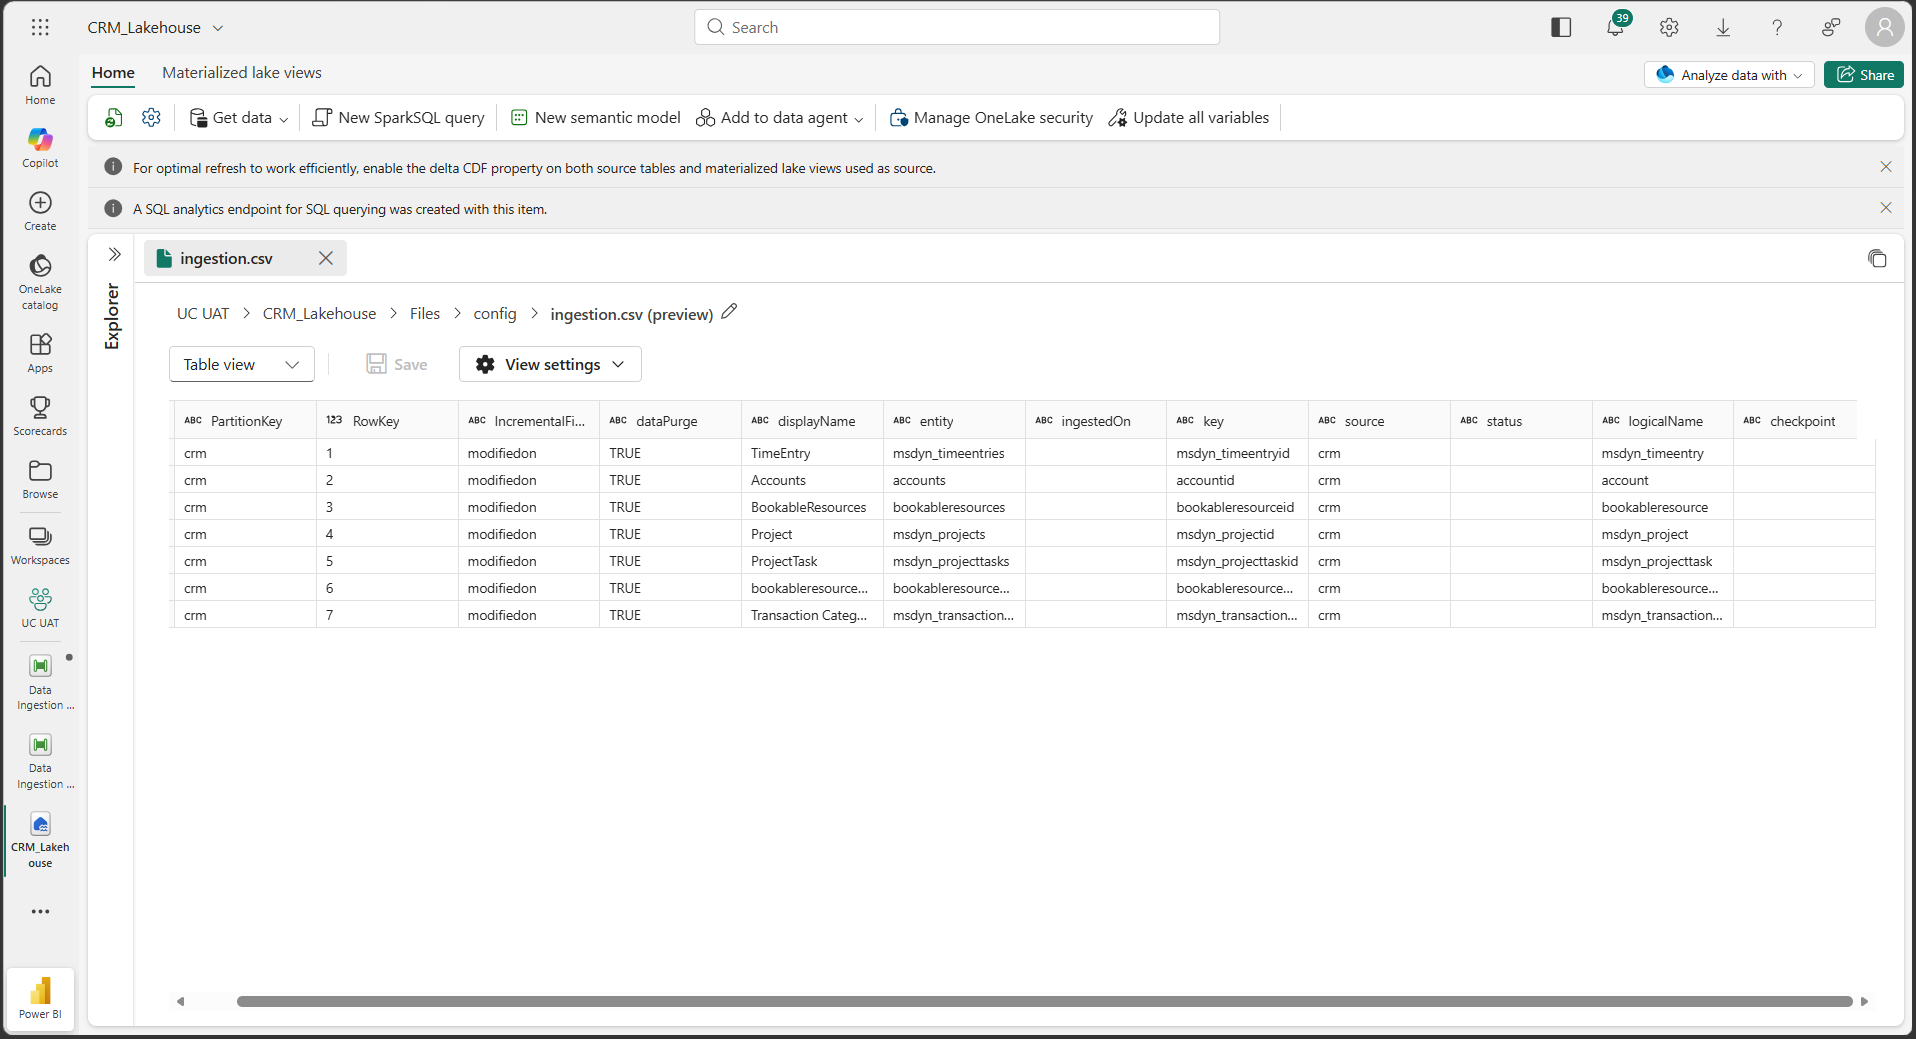Open Files breadcrumb link
Viewport: 1916px width, 1039px height.
coord(425,314)
